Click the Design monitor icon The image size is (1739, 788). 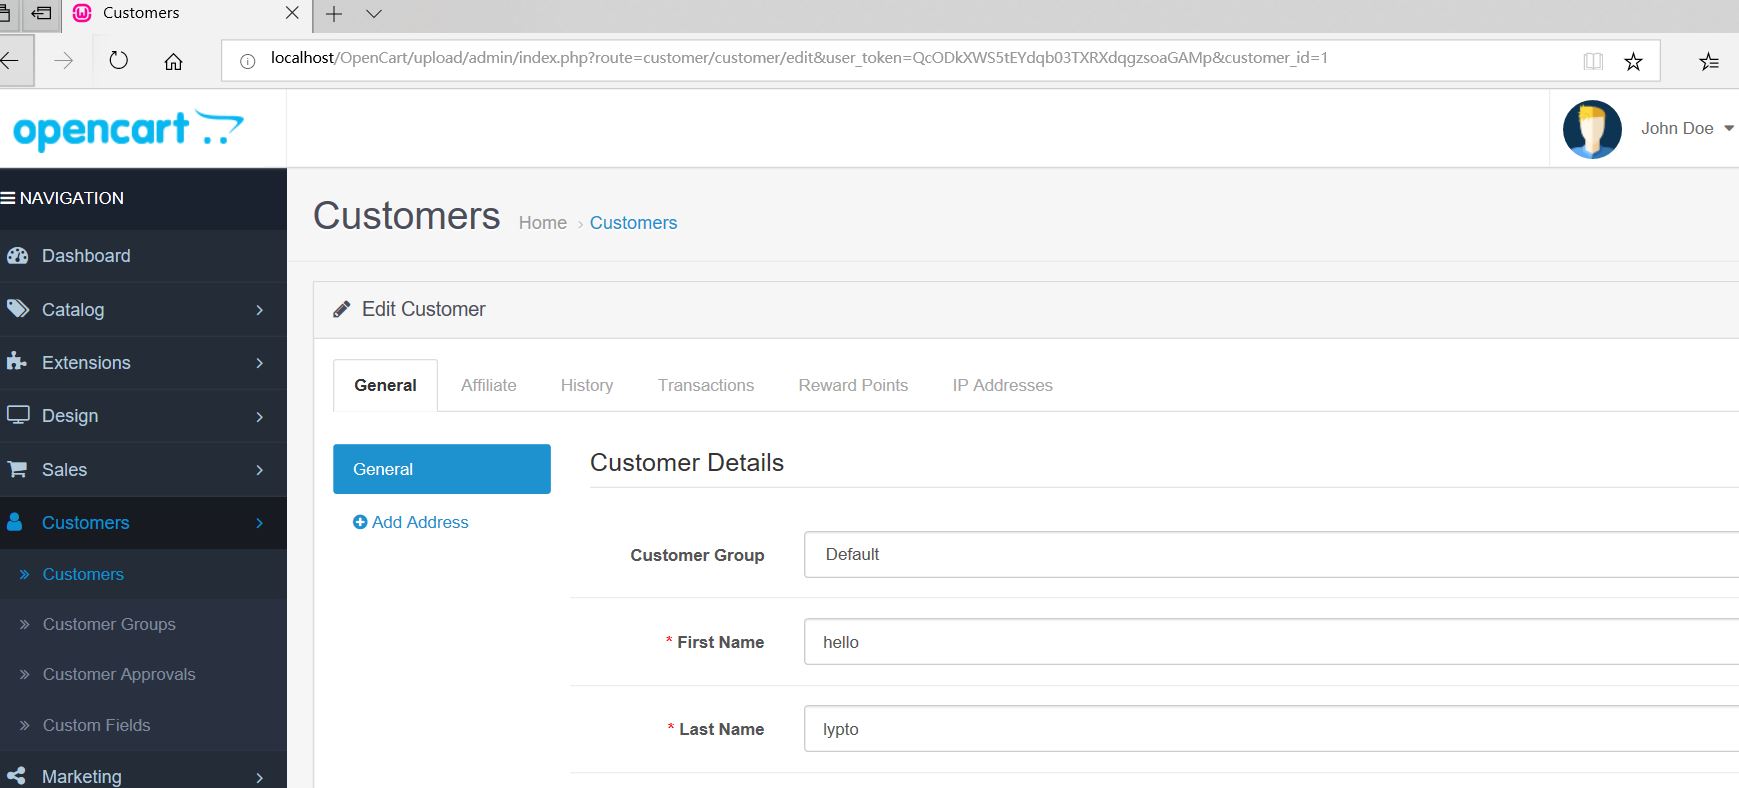[x=17, y=415]
